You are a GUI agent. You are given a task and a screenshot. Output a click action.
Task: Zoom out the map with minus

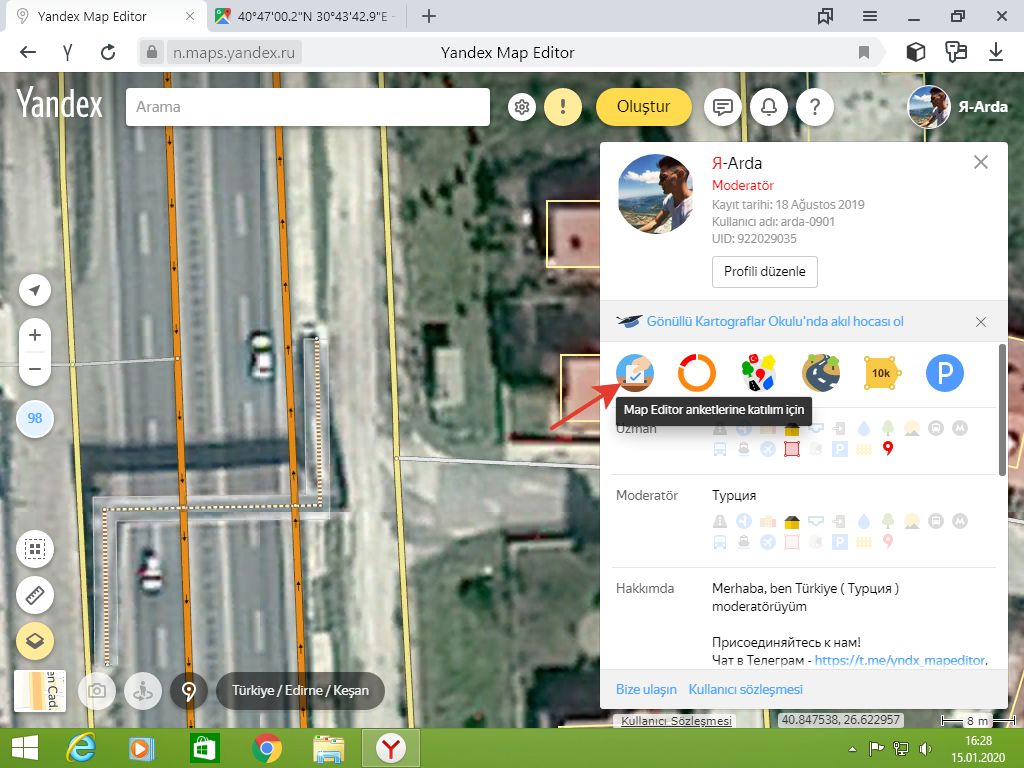(35, 369)
